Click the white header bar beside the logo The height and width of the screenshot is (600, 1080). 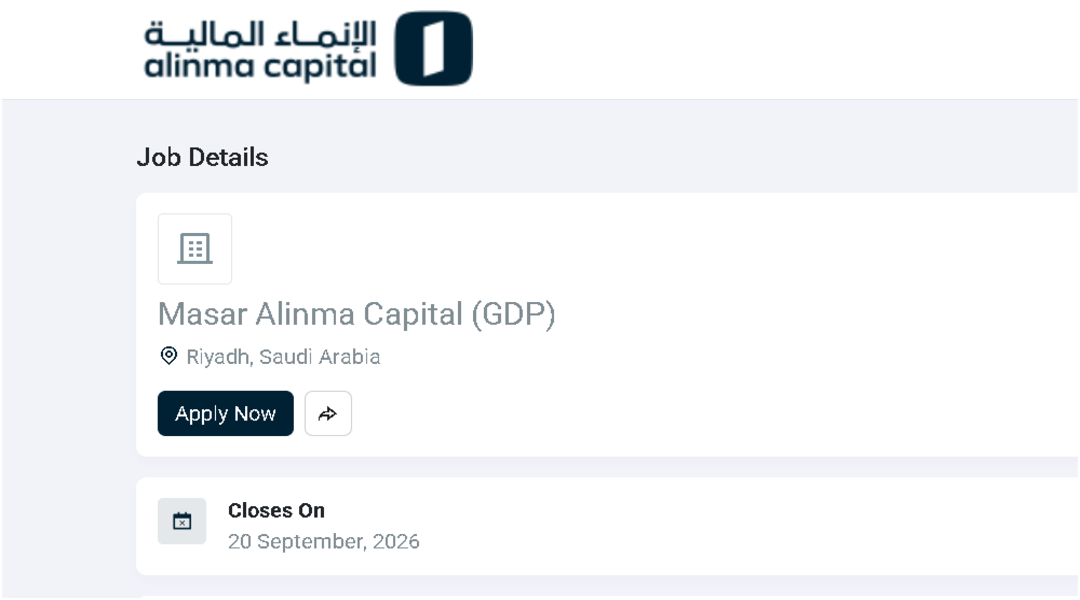[771, 48]
